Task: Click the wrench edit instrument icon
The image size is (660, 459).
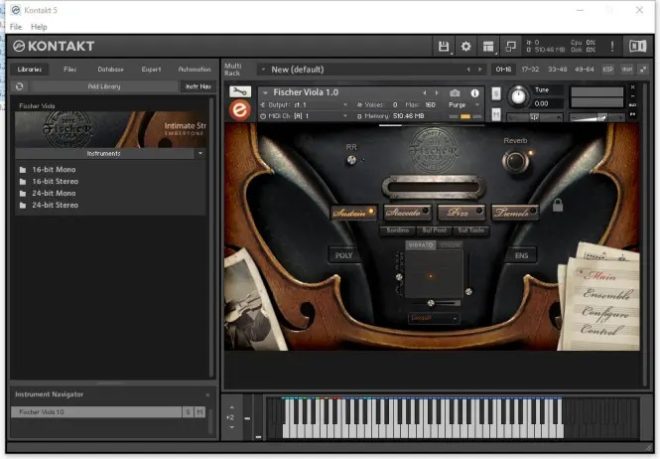Action: pyautogui.click(x=240, y=91)
